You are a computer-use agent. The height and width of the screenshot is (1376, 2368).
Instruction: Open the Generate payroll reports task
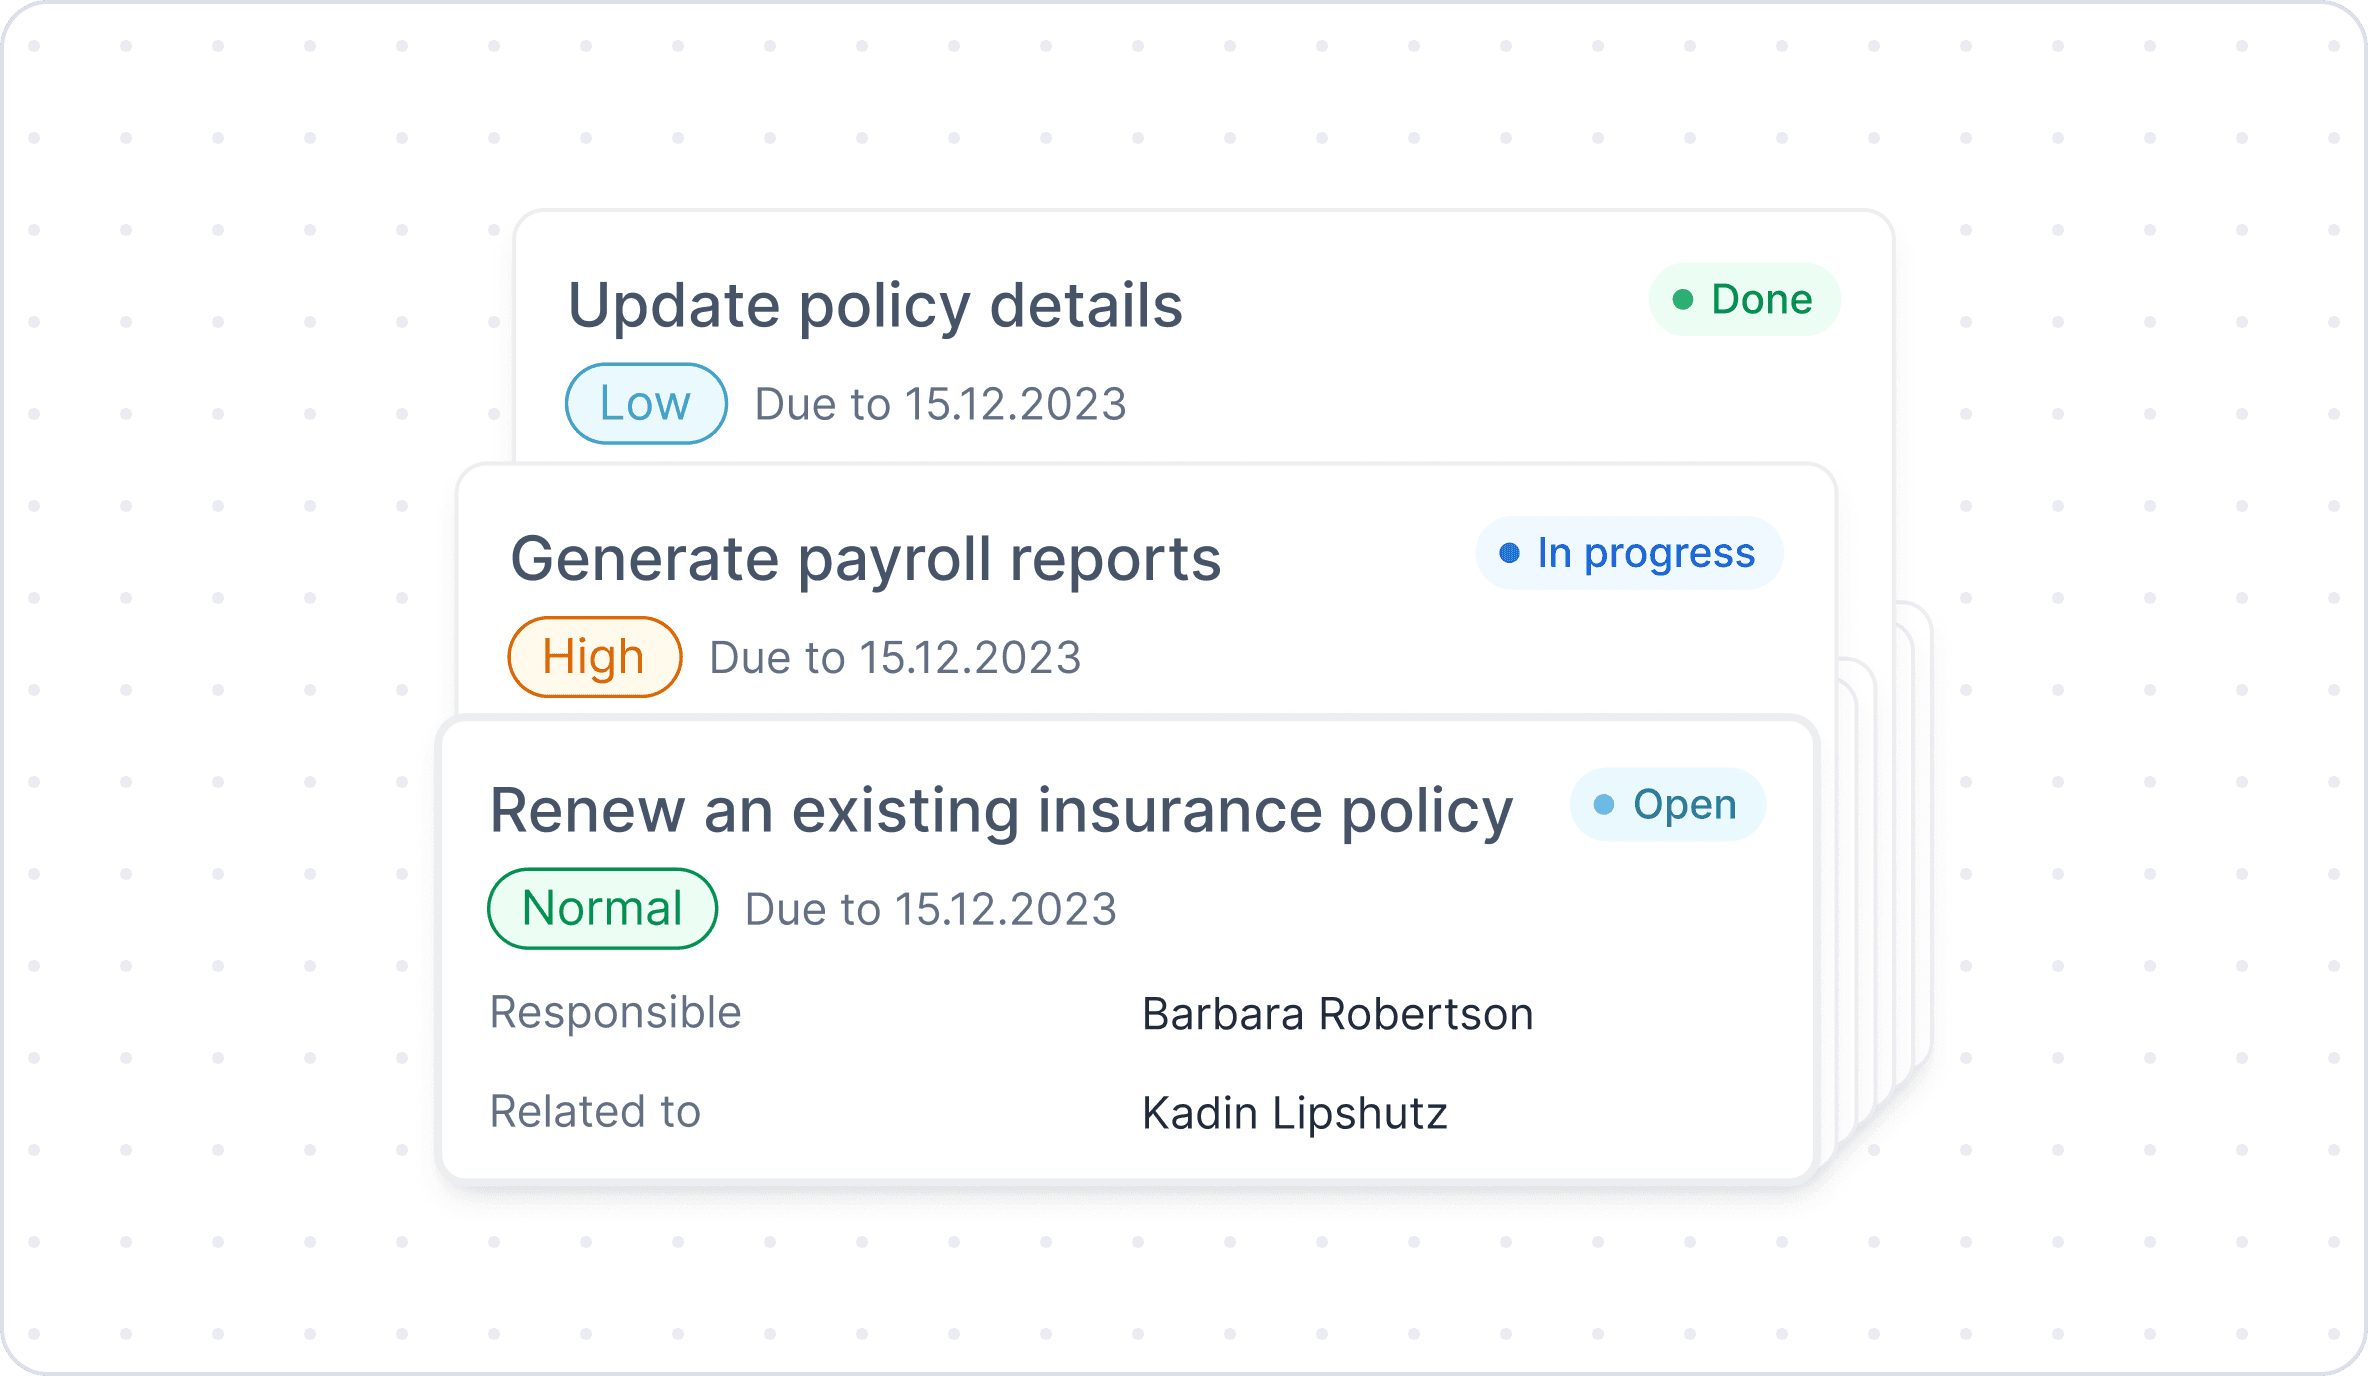click(x=865, y=558)
